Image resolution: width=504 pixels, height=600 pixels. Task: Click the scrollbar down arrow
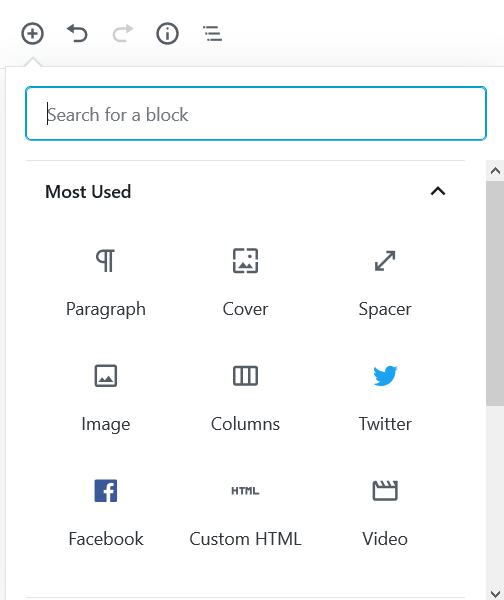(495, 593)
